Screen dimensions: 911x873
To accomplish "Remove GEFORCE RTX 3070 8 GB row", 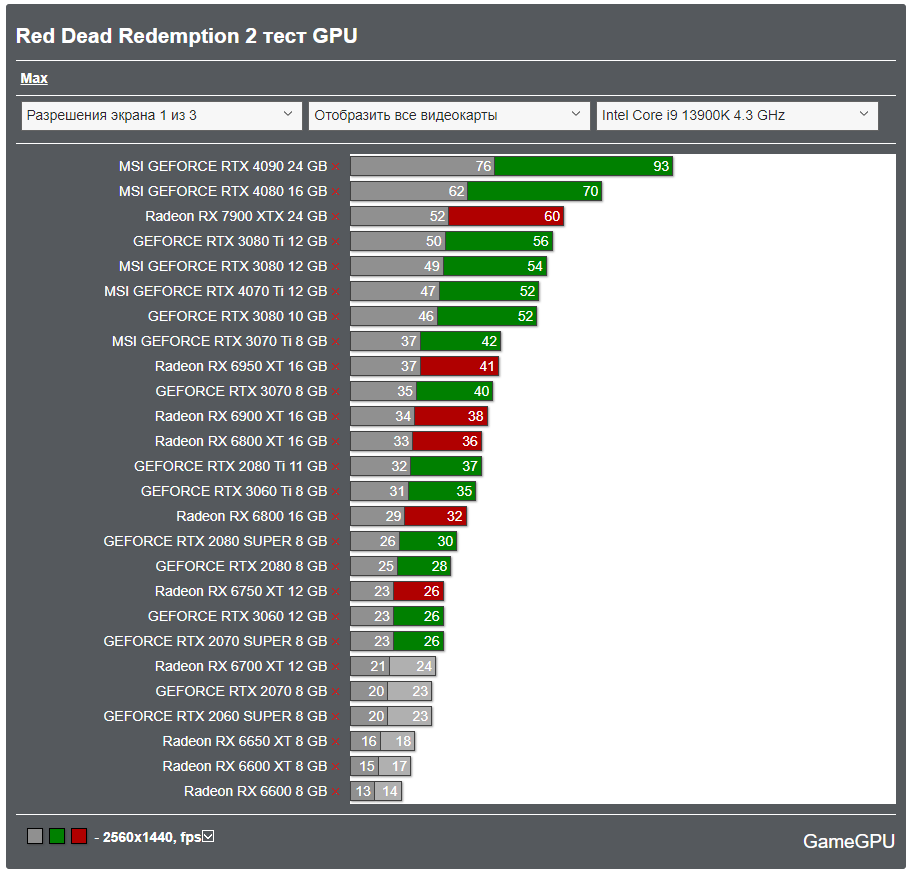I will pos(336,391).
